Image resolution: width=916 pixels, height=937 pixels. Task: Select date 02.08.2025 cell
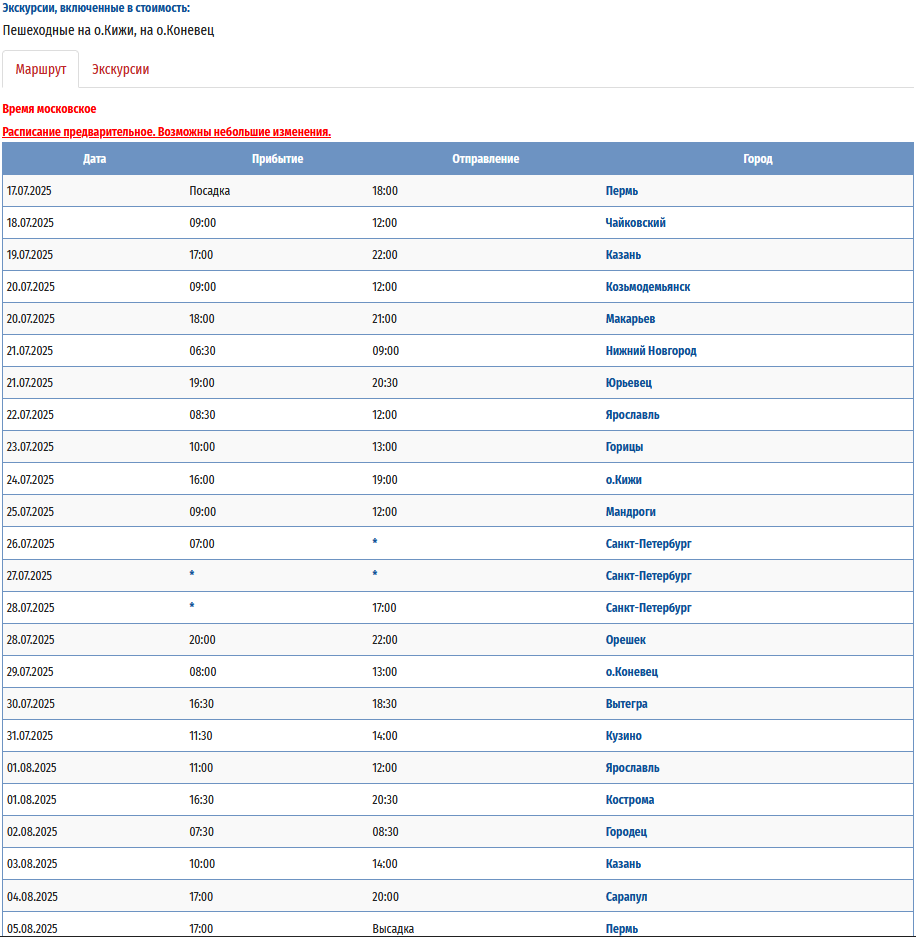32,832
